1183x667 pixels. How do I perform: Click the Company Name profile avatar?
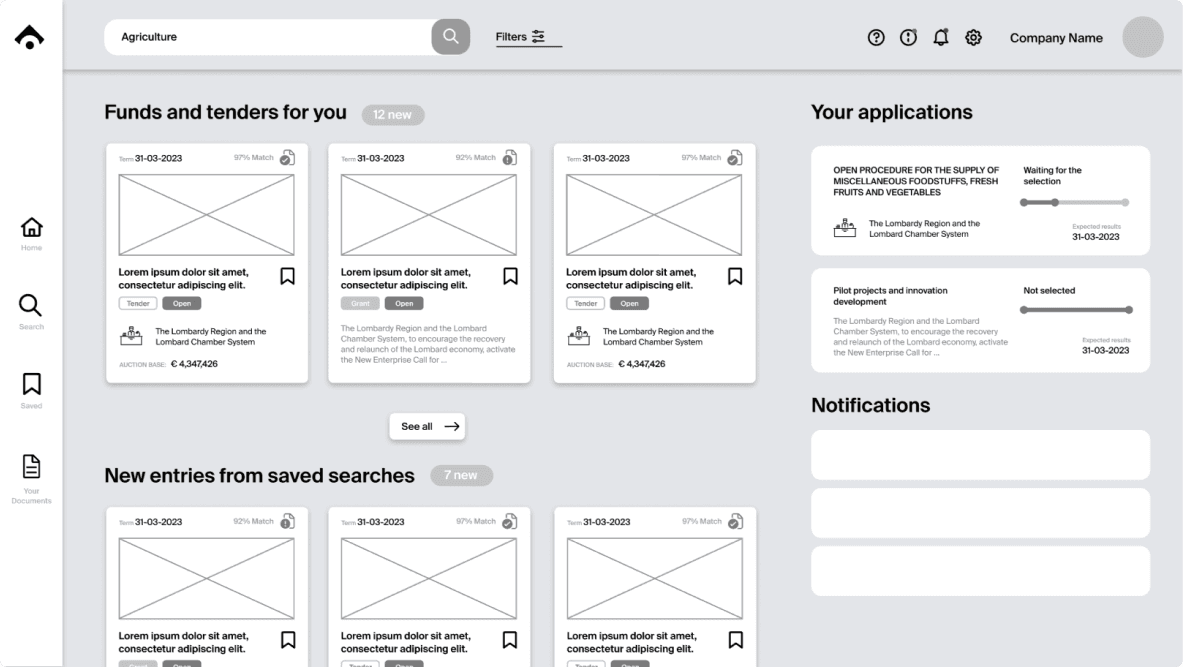[1142, 38]
